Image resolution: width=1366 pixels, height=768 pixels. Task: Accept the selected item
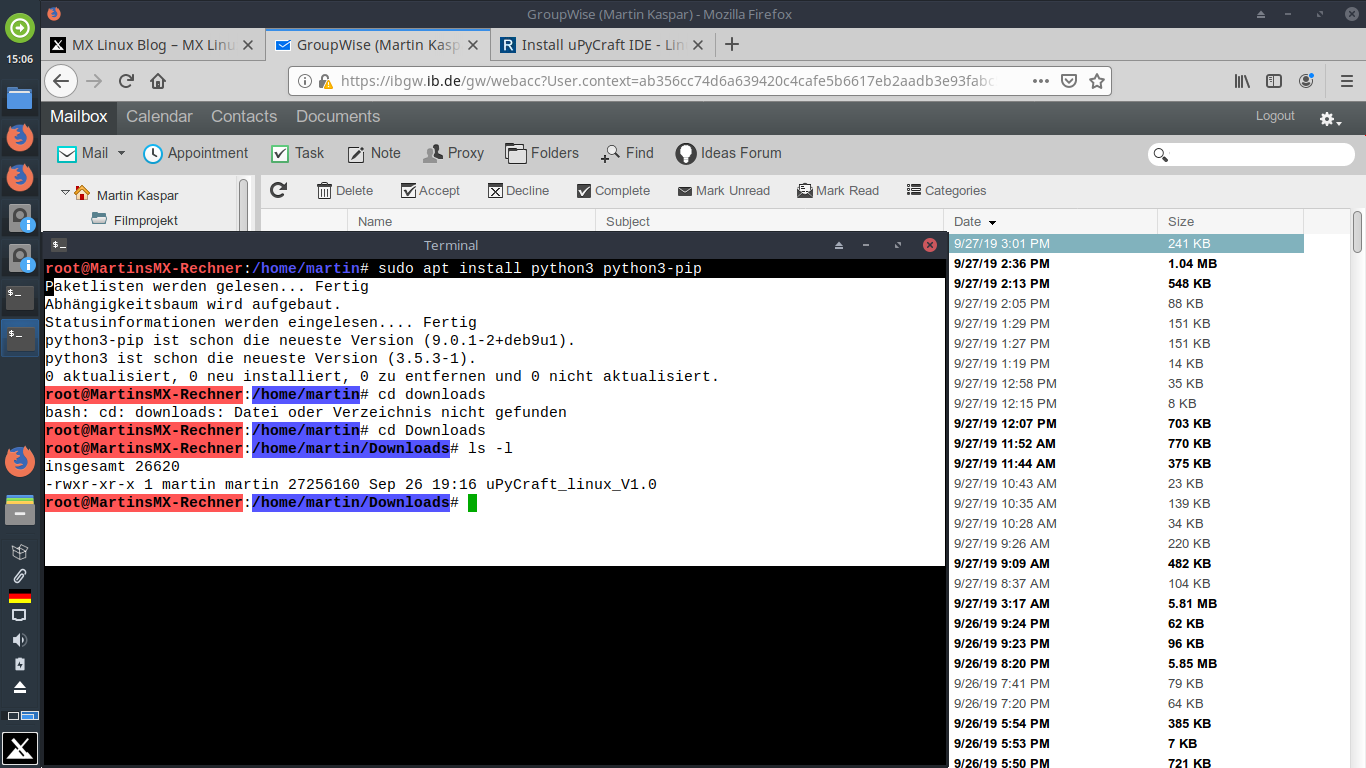coord(430,190)
